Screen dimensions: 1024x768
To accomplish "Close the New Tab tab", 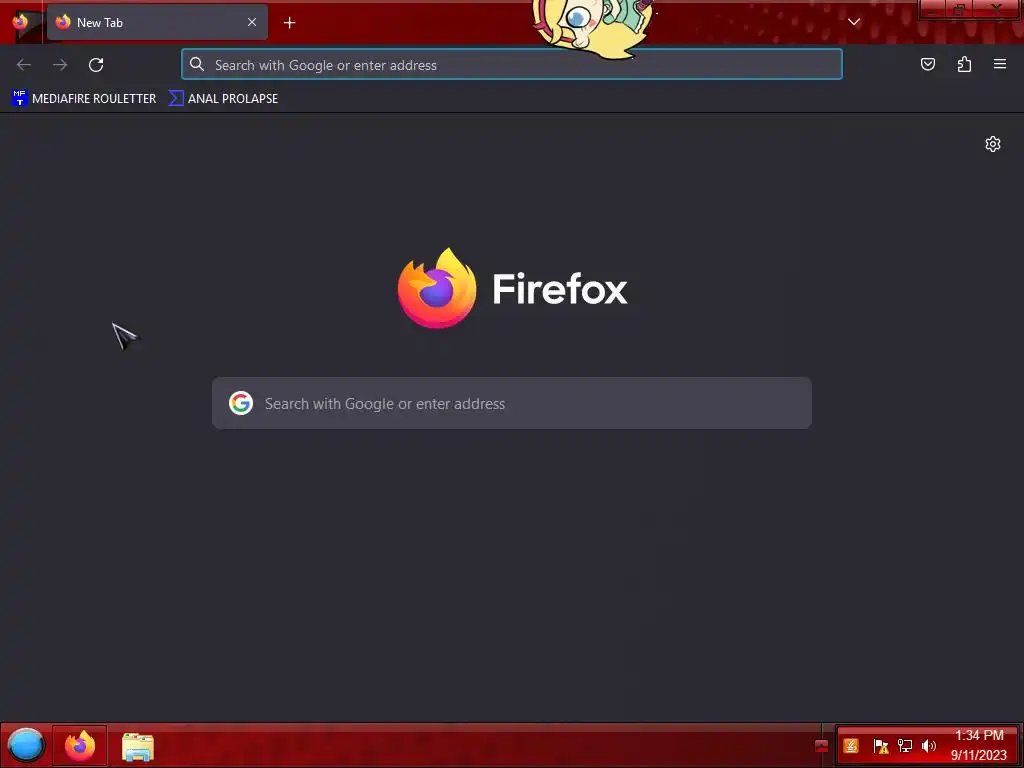I will coord(252,22).
